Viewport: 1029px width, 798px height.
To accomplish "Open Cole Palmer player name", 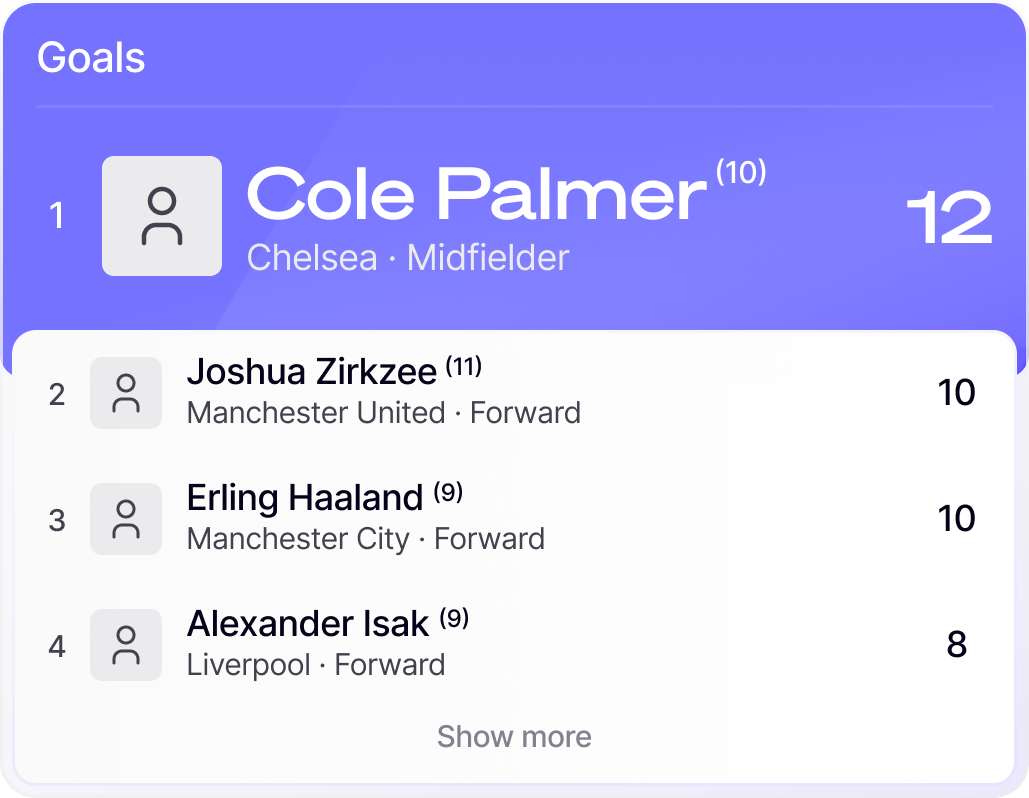I will coord(476,194).
